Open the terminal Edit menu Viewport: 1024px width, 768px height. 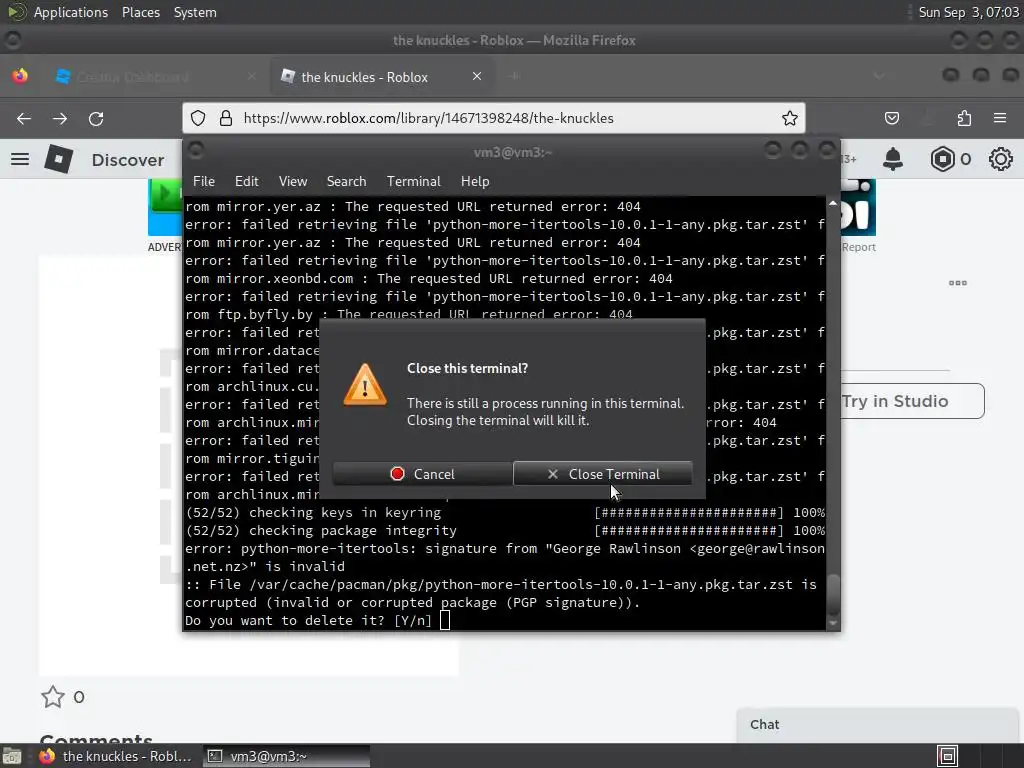(x=247, y=182)
